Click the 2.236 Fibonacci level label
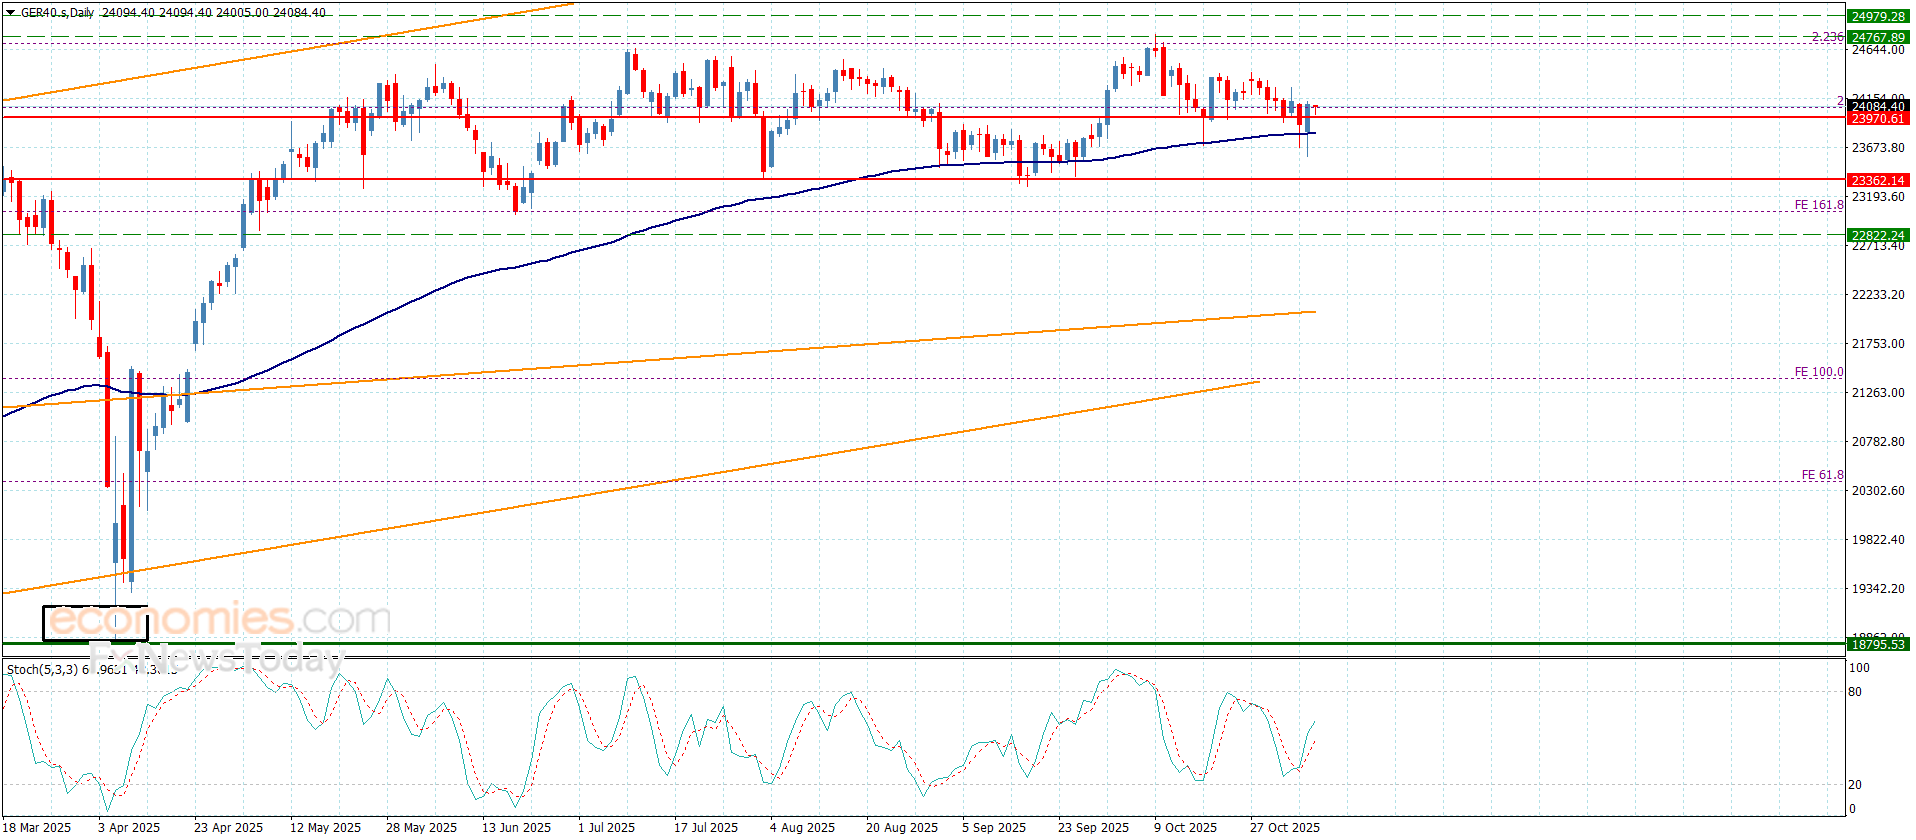 [x=1827, y=37]
